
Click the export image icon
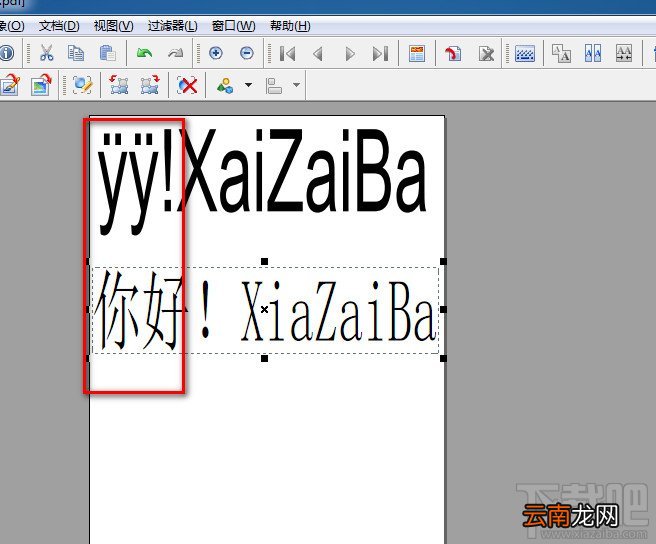coord(41,85)
